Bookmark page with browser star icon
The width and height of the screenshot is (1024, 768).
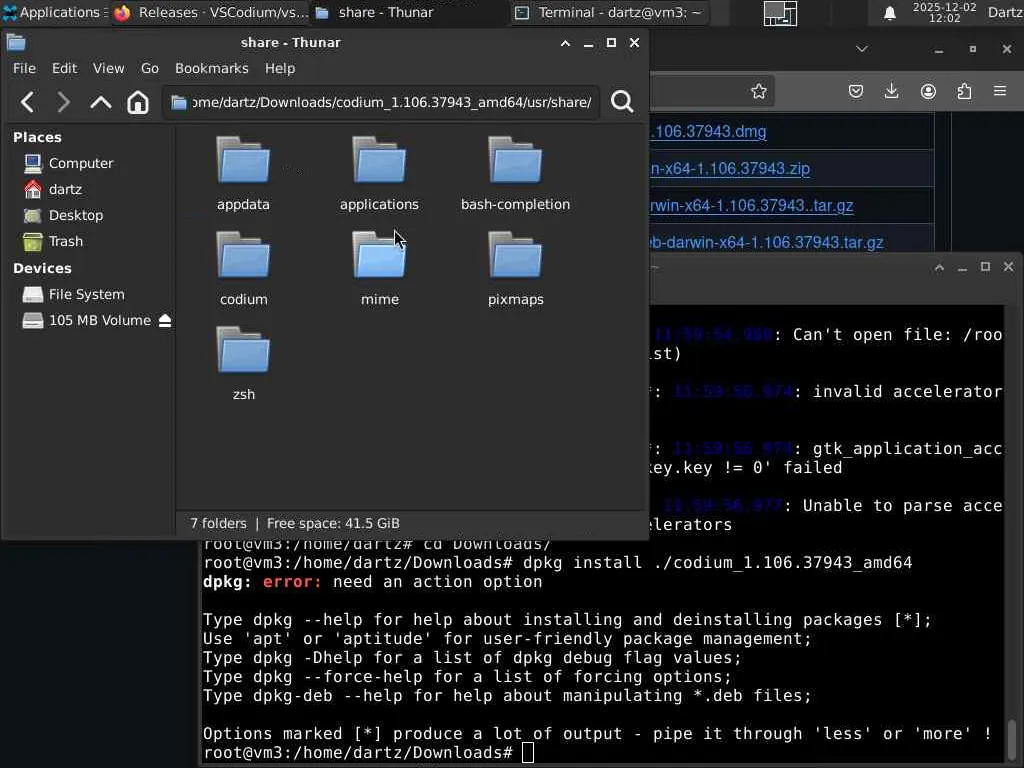pos(758,91)
